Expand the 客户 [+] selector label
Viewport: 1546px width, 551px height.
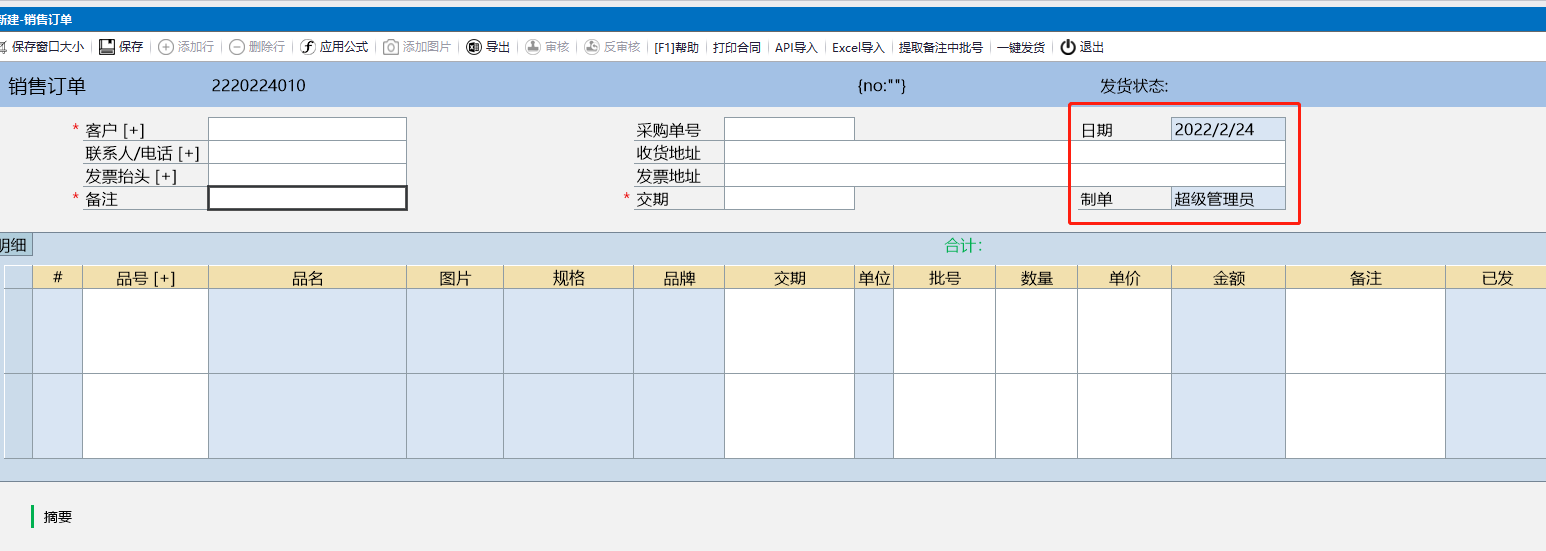(115, 130)
